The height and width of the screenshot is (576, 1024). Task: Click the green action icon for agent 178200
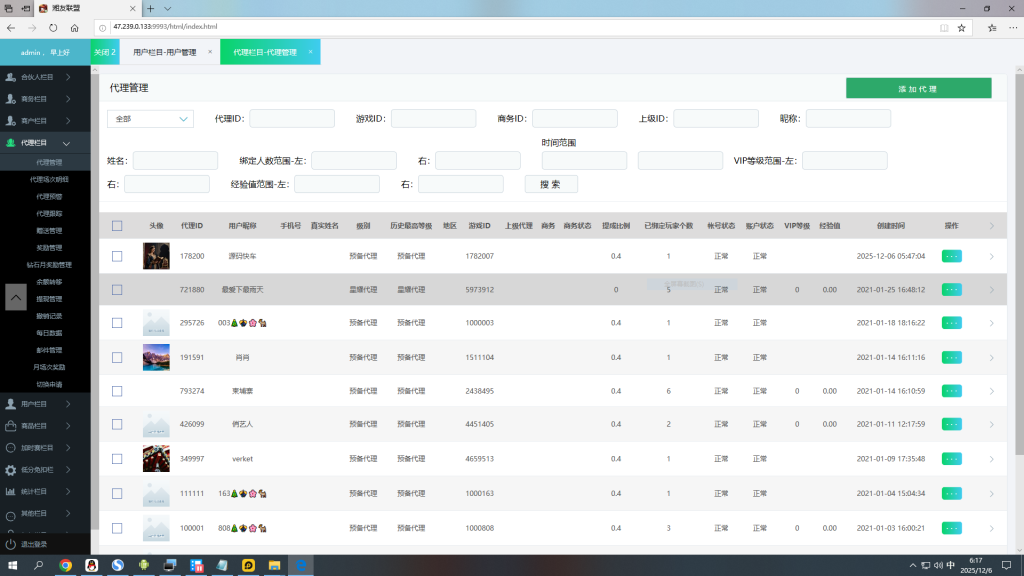pos(951,256)
